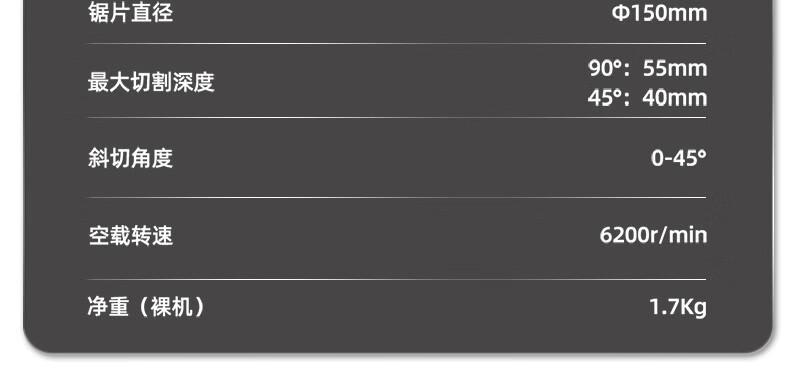Click the dark spec card's bottom margin

pyautogui.click(x=397, y=337)
